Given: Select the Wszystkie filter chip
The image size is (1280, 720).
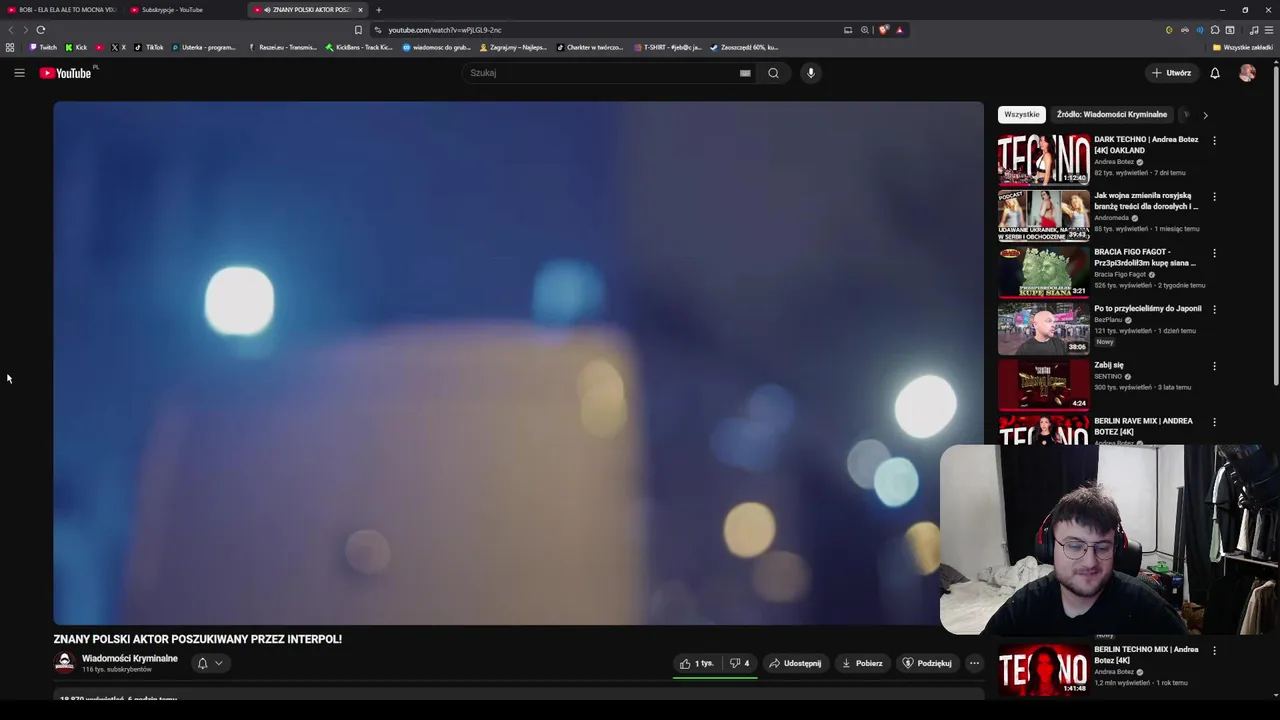Looking at the screenshot, I should coord(1021,115).
